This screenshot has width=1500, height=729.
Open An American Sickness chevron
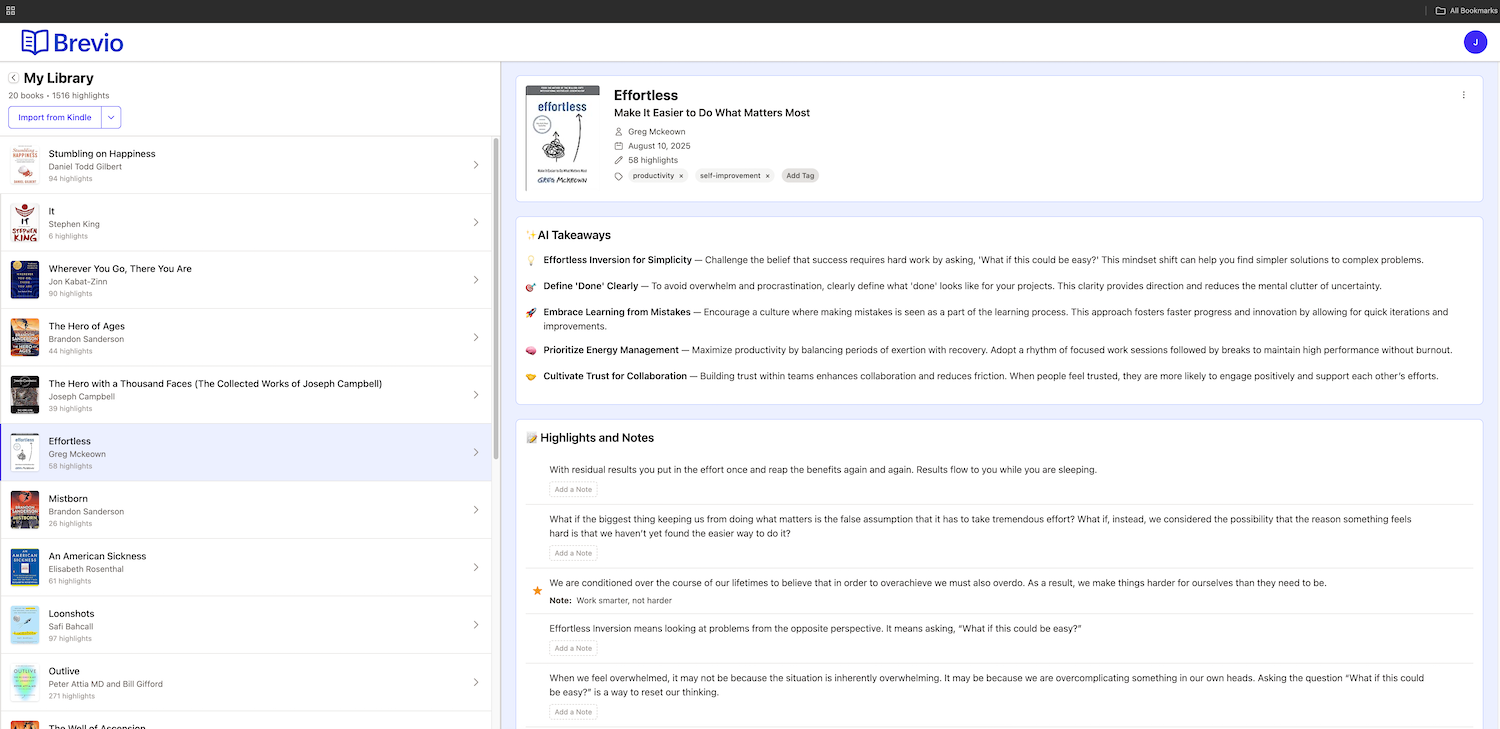(x=476, y=568)
